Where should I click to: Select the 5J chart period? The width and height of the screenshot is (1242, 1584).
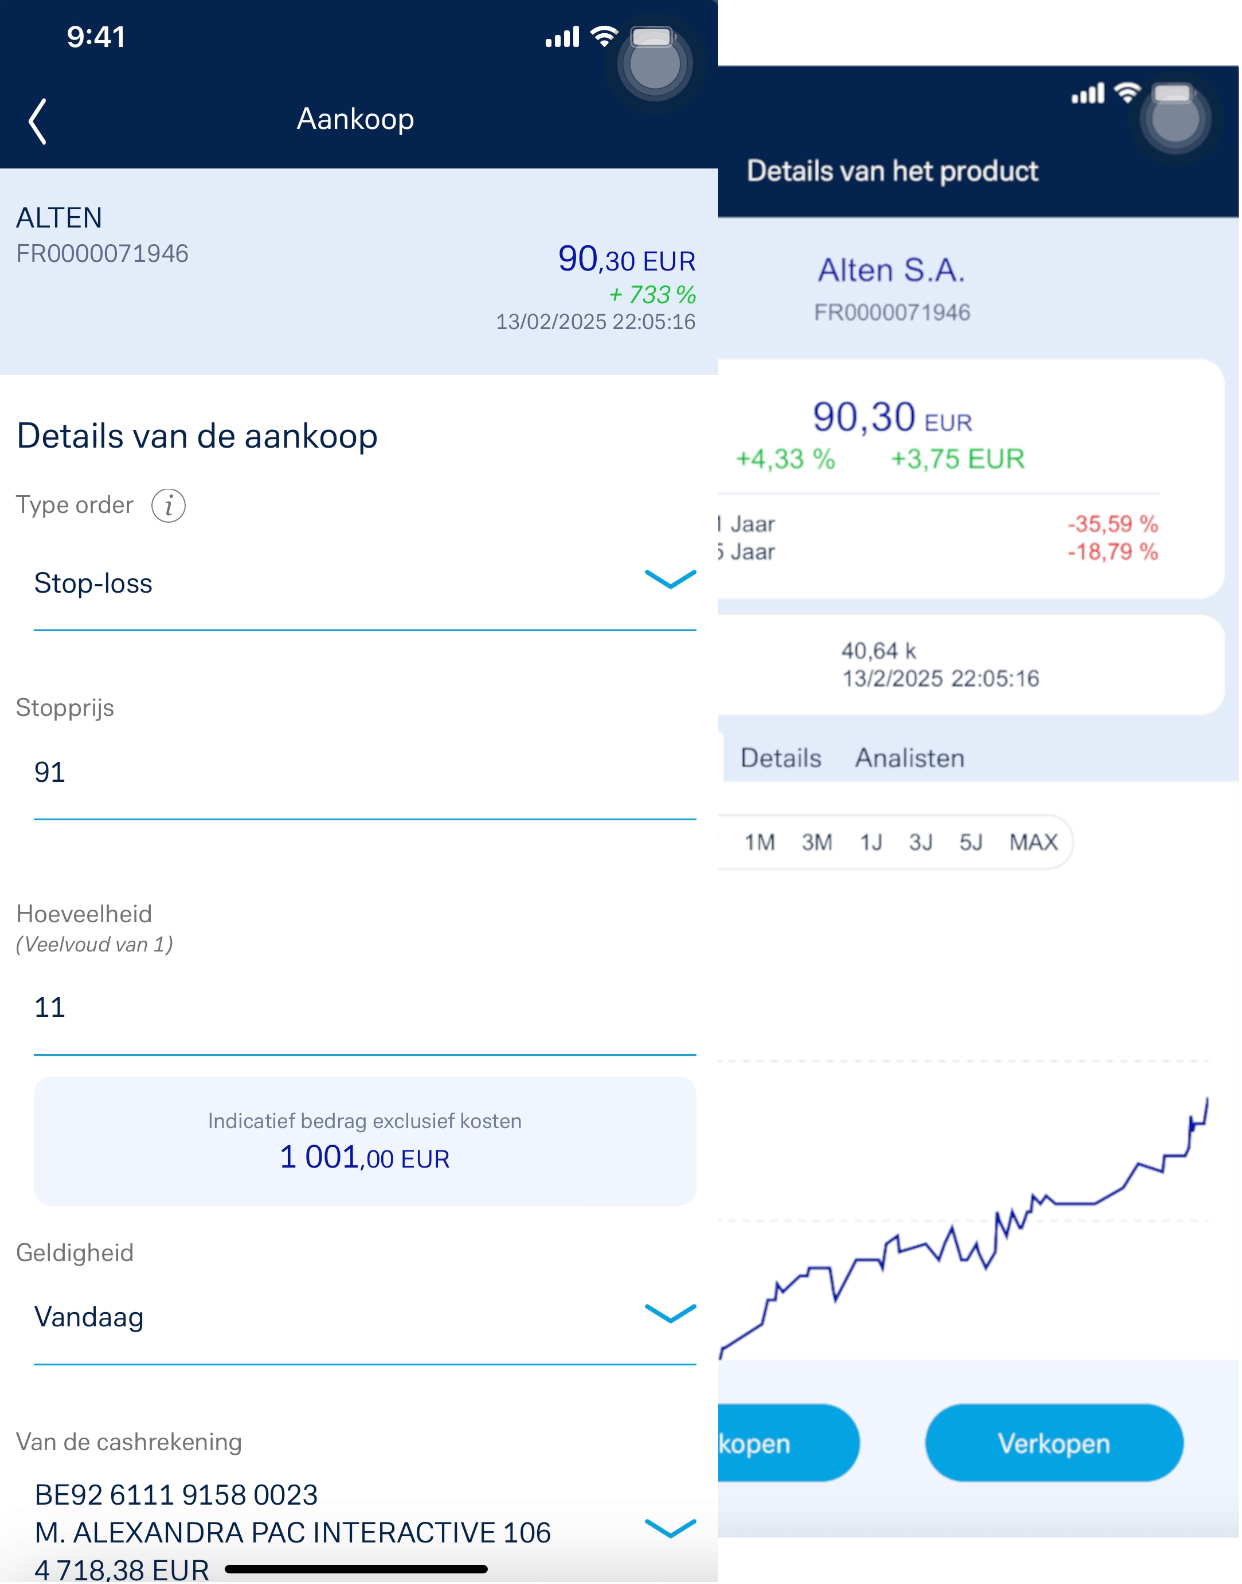970,842
